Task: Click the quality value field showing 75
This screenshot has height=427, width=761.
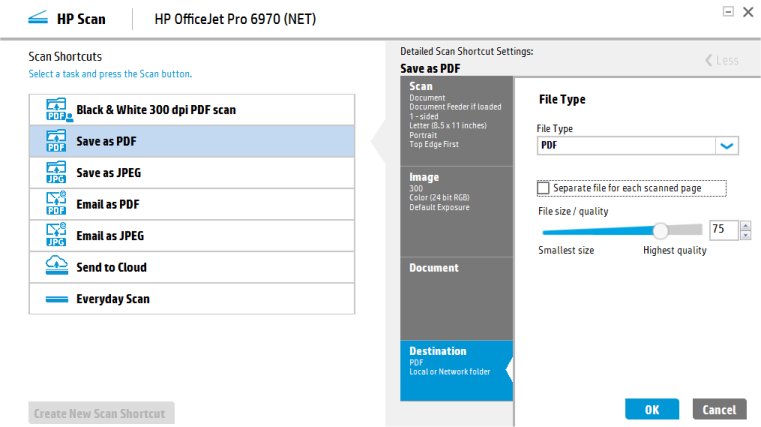Action: [x=722, y=230]
